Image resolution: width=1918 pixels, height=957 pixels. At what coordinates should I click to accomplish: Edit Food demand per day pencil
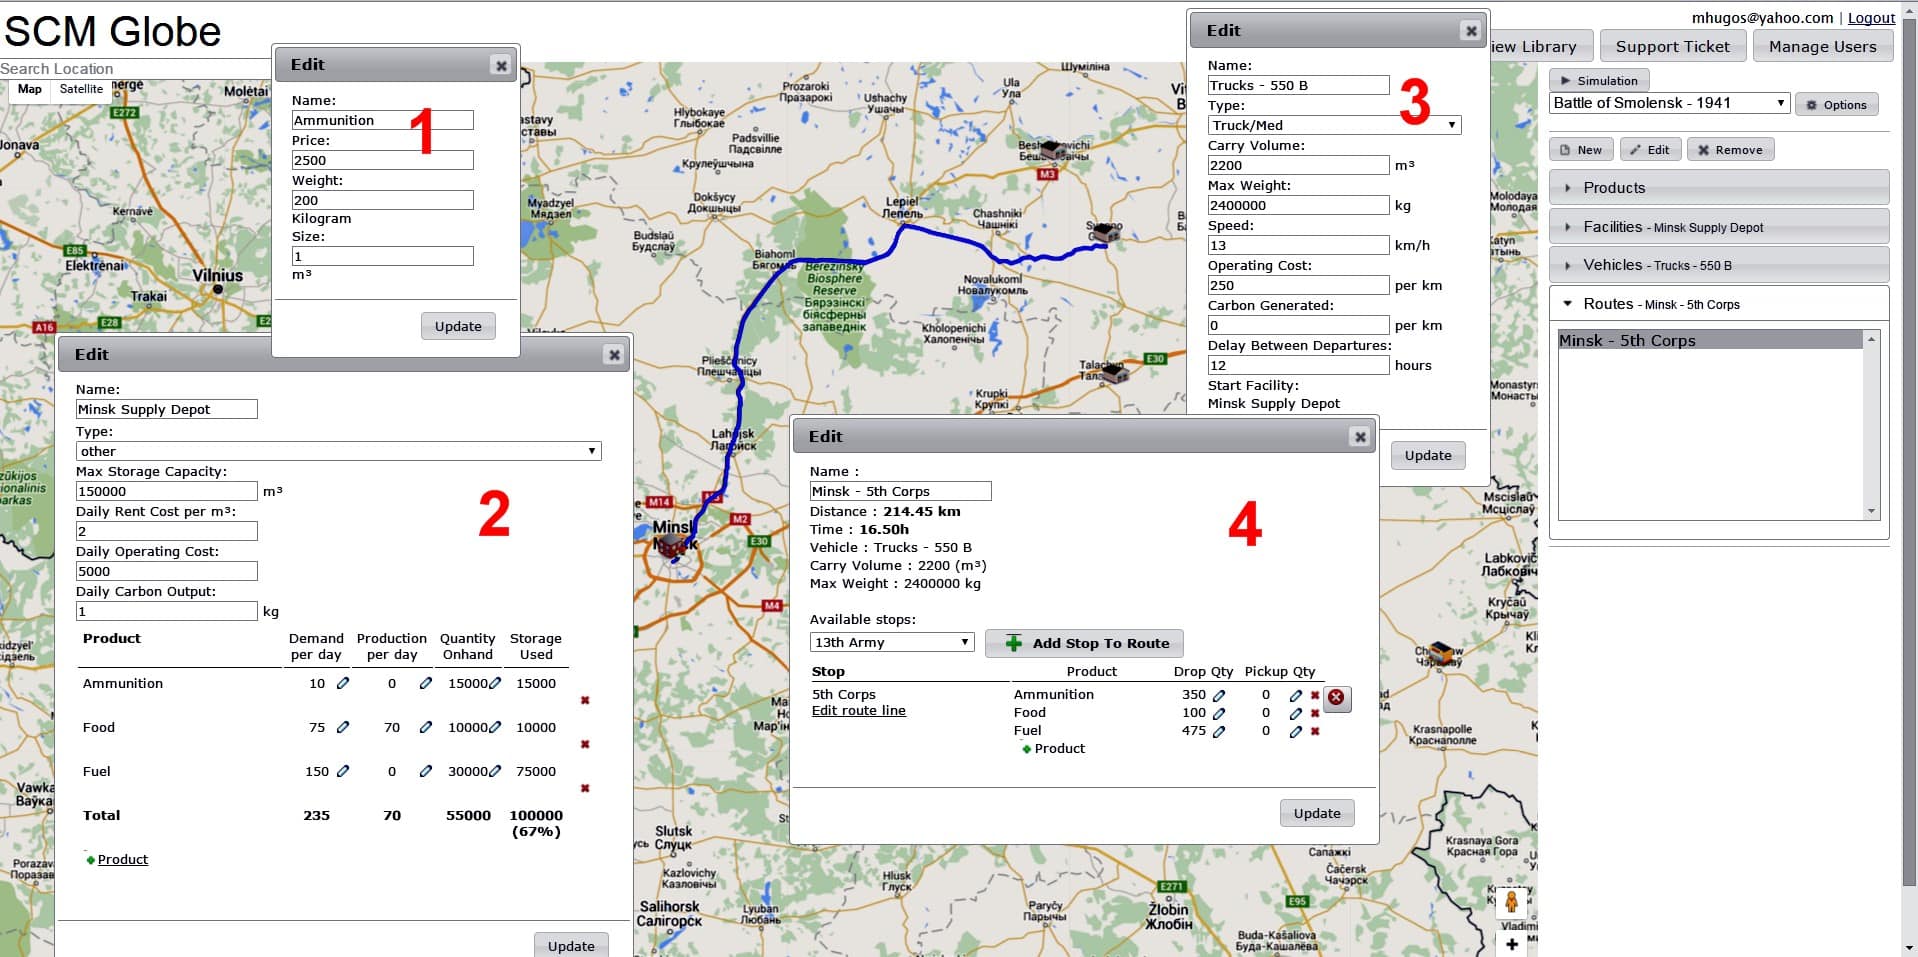click(343, 727)
